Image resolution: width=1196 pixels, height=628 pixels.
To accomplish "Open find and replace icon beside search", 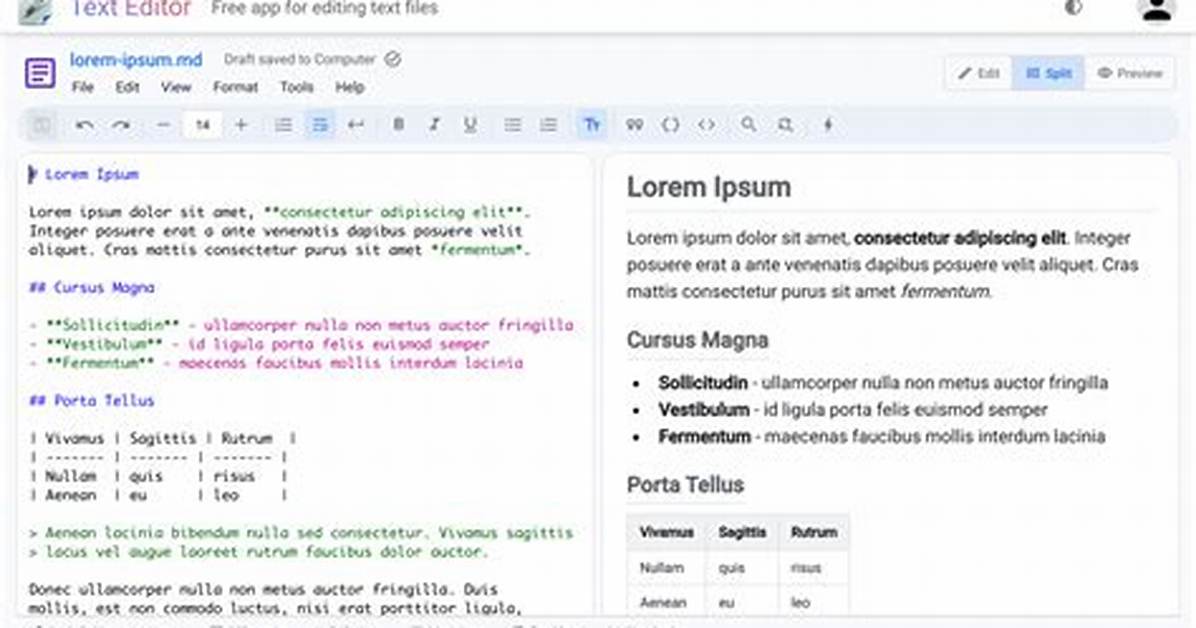I will 785,125.
